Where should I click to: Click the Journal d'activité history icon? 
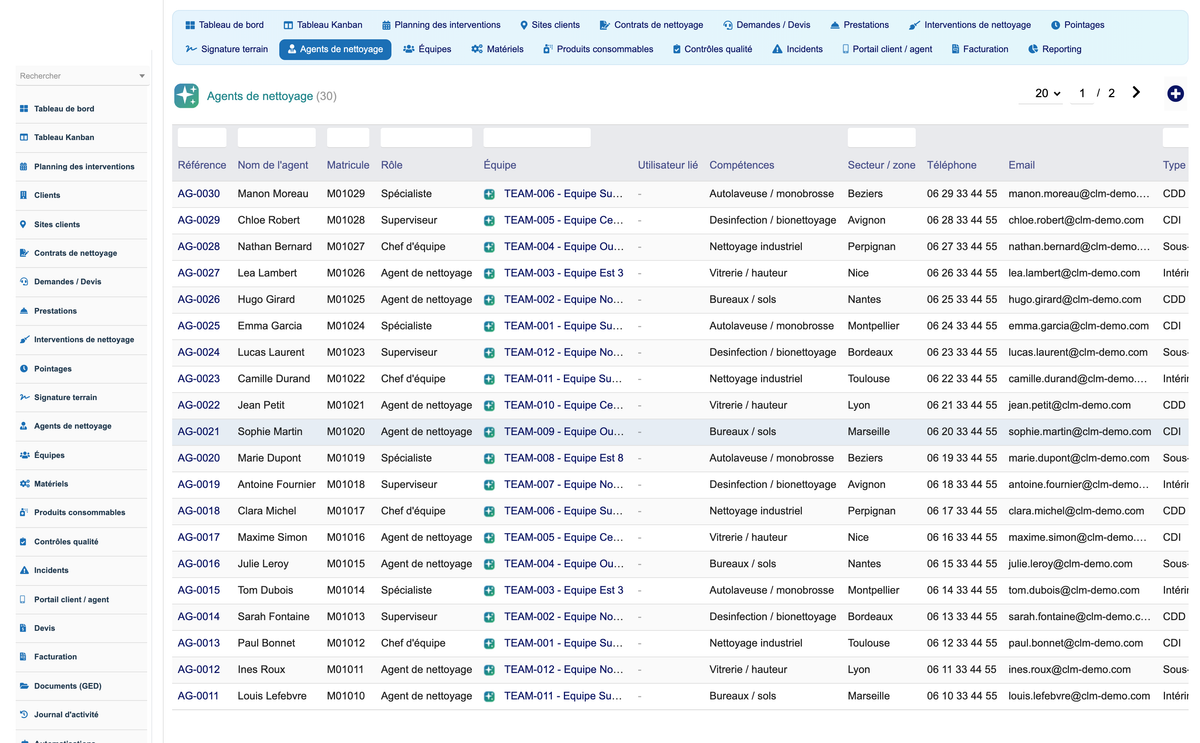tap(24, 715)
